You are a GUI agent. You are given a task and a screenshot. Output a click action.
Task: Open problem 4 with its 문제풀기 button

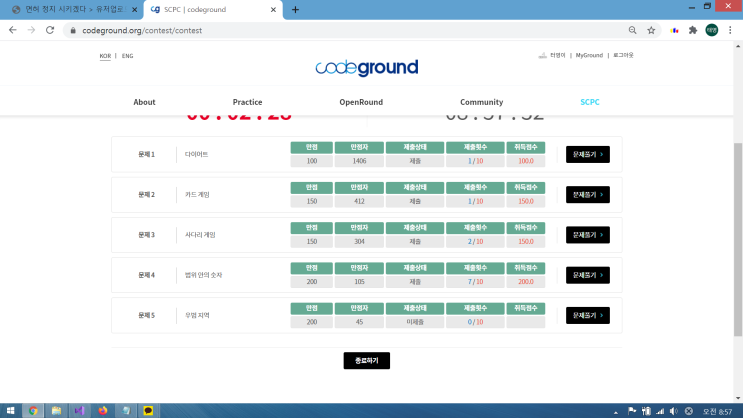click(x=588, y=275)
